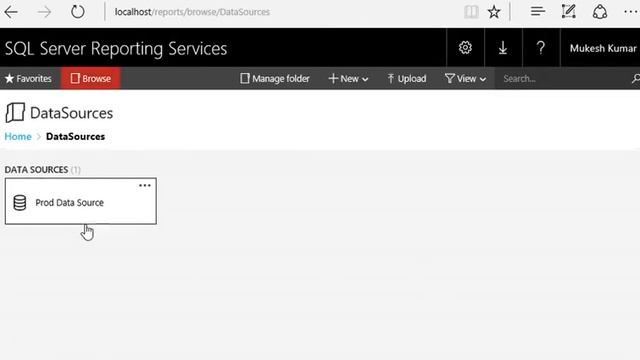Select the Browse tab

pyautogui.click(x=91, y=78)
